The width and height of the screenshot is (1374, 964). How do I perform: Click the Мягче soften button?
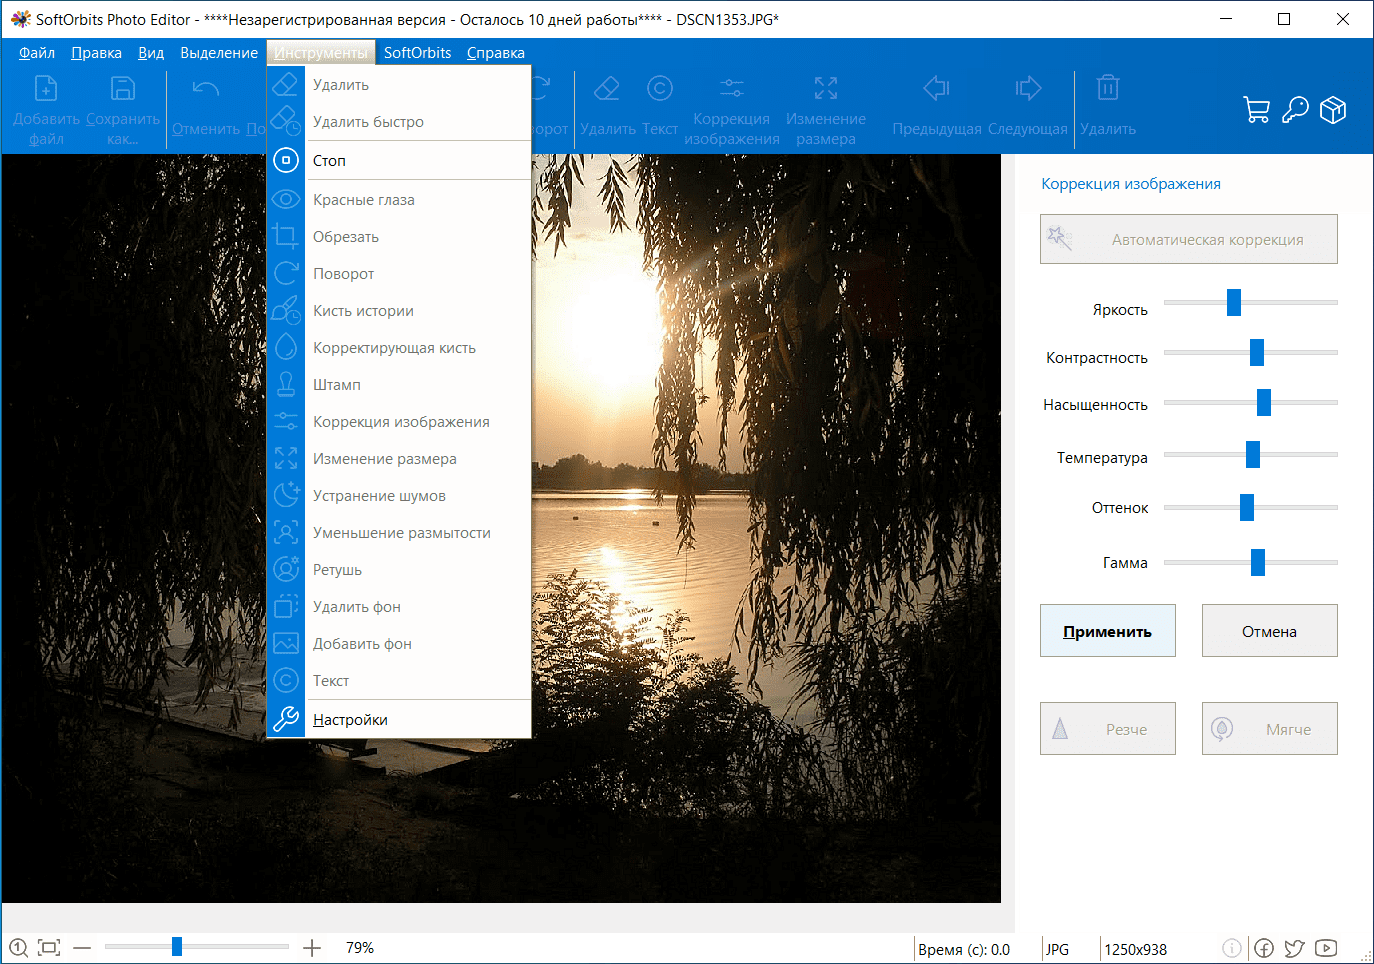[x=1270, y=729]
